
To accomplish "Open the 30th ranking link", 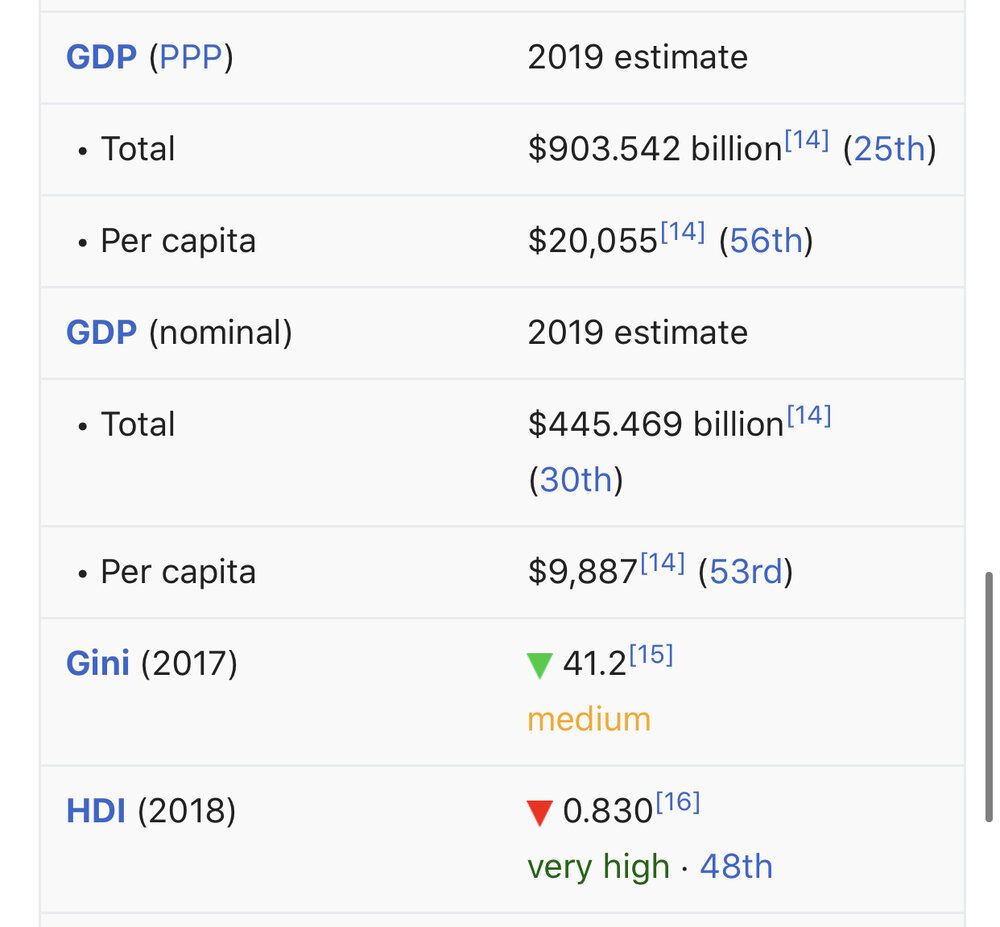I will click(576, 480).
